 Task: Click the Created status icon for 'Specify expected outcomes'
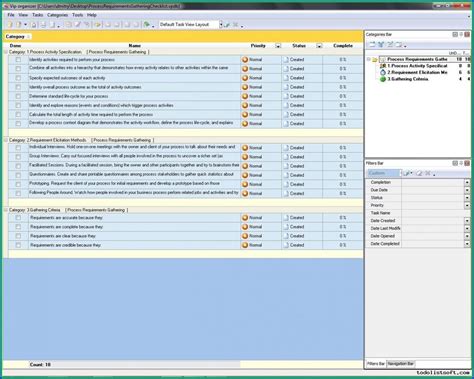pyautogui.click(x=286, y=78)
